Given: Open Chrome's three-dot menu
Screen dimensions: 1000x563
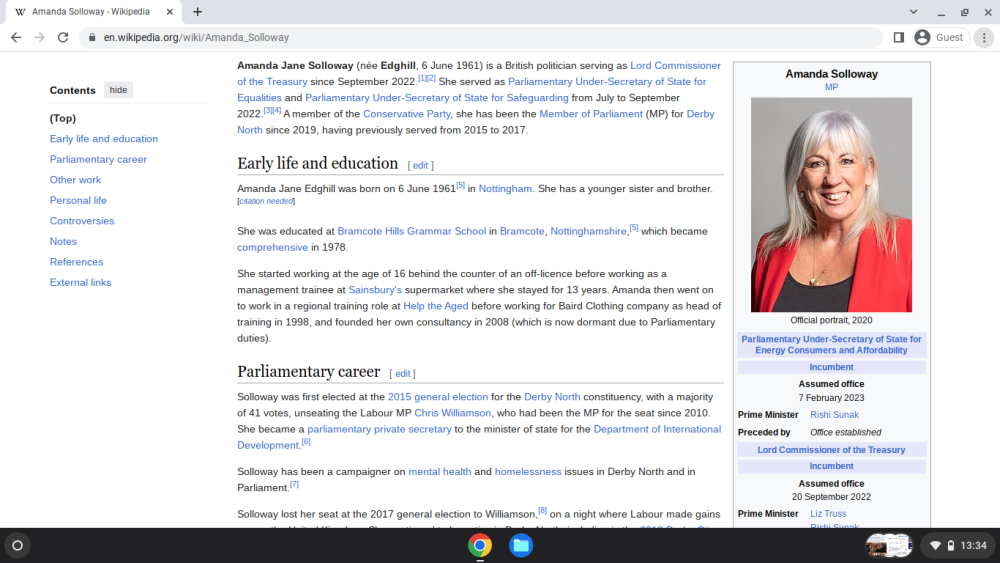Looking at the screenshot, I should click(984, 38).
